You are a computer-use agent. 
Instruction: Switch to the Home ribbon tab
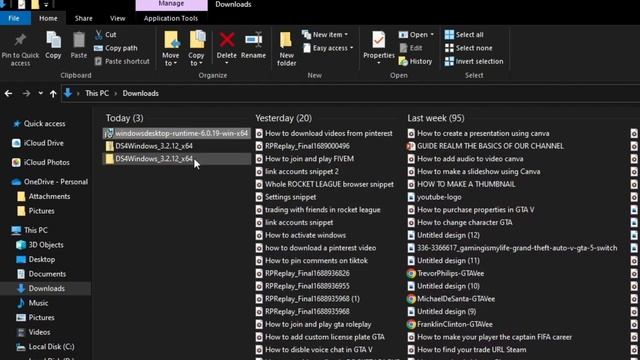click(48, 18)
